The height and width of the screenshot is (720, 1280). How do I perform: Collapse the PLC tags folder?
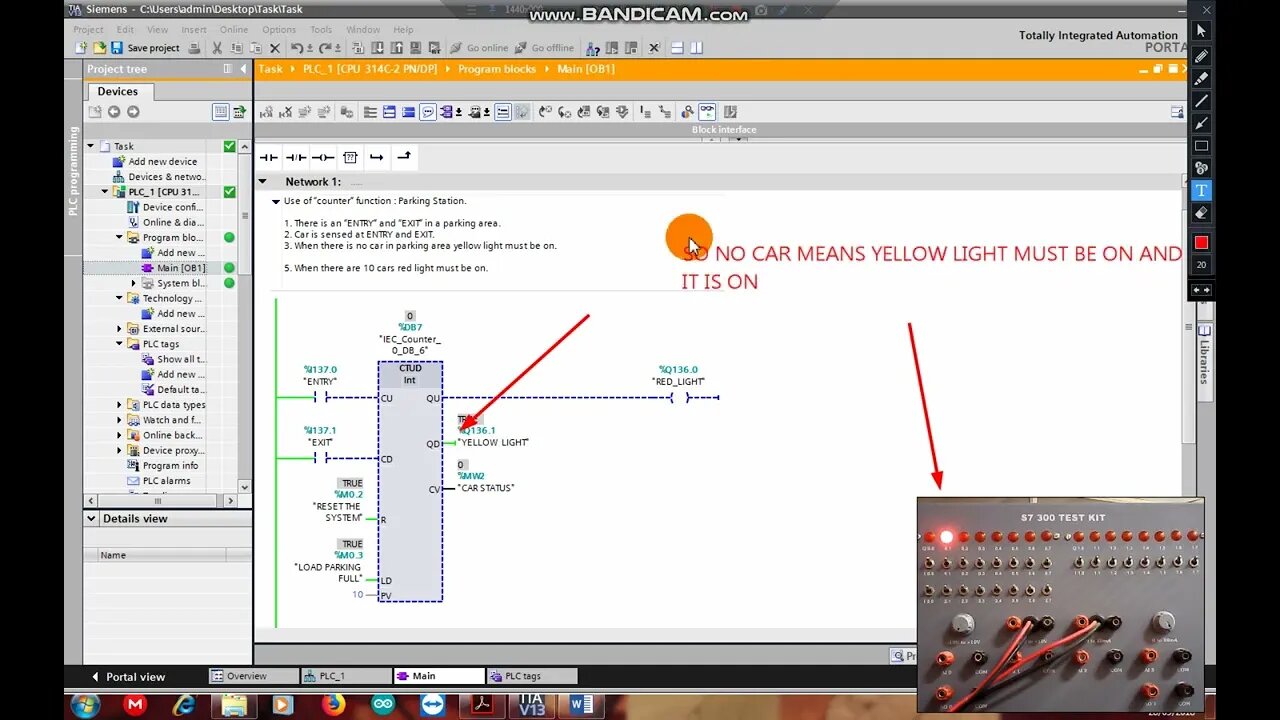coord(119,344)
